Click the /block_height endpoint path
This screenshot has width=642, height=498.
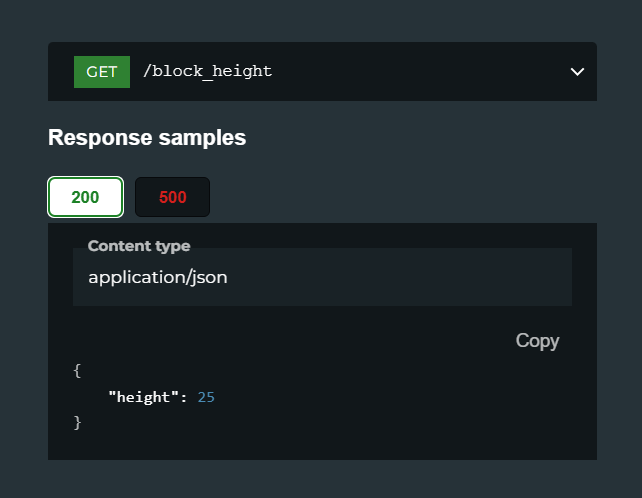tap(207, 71)
